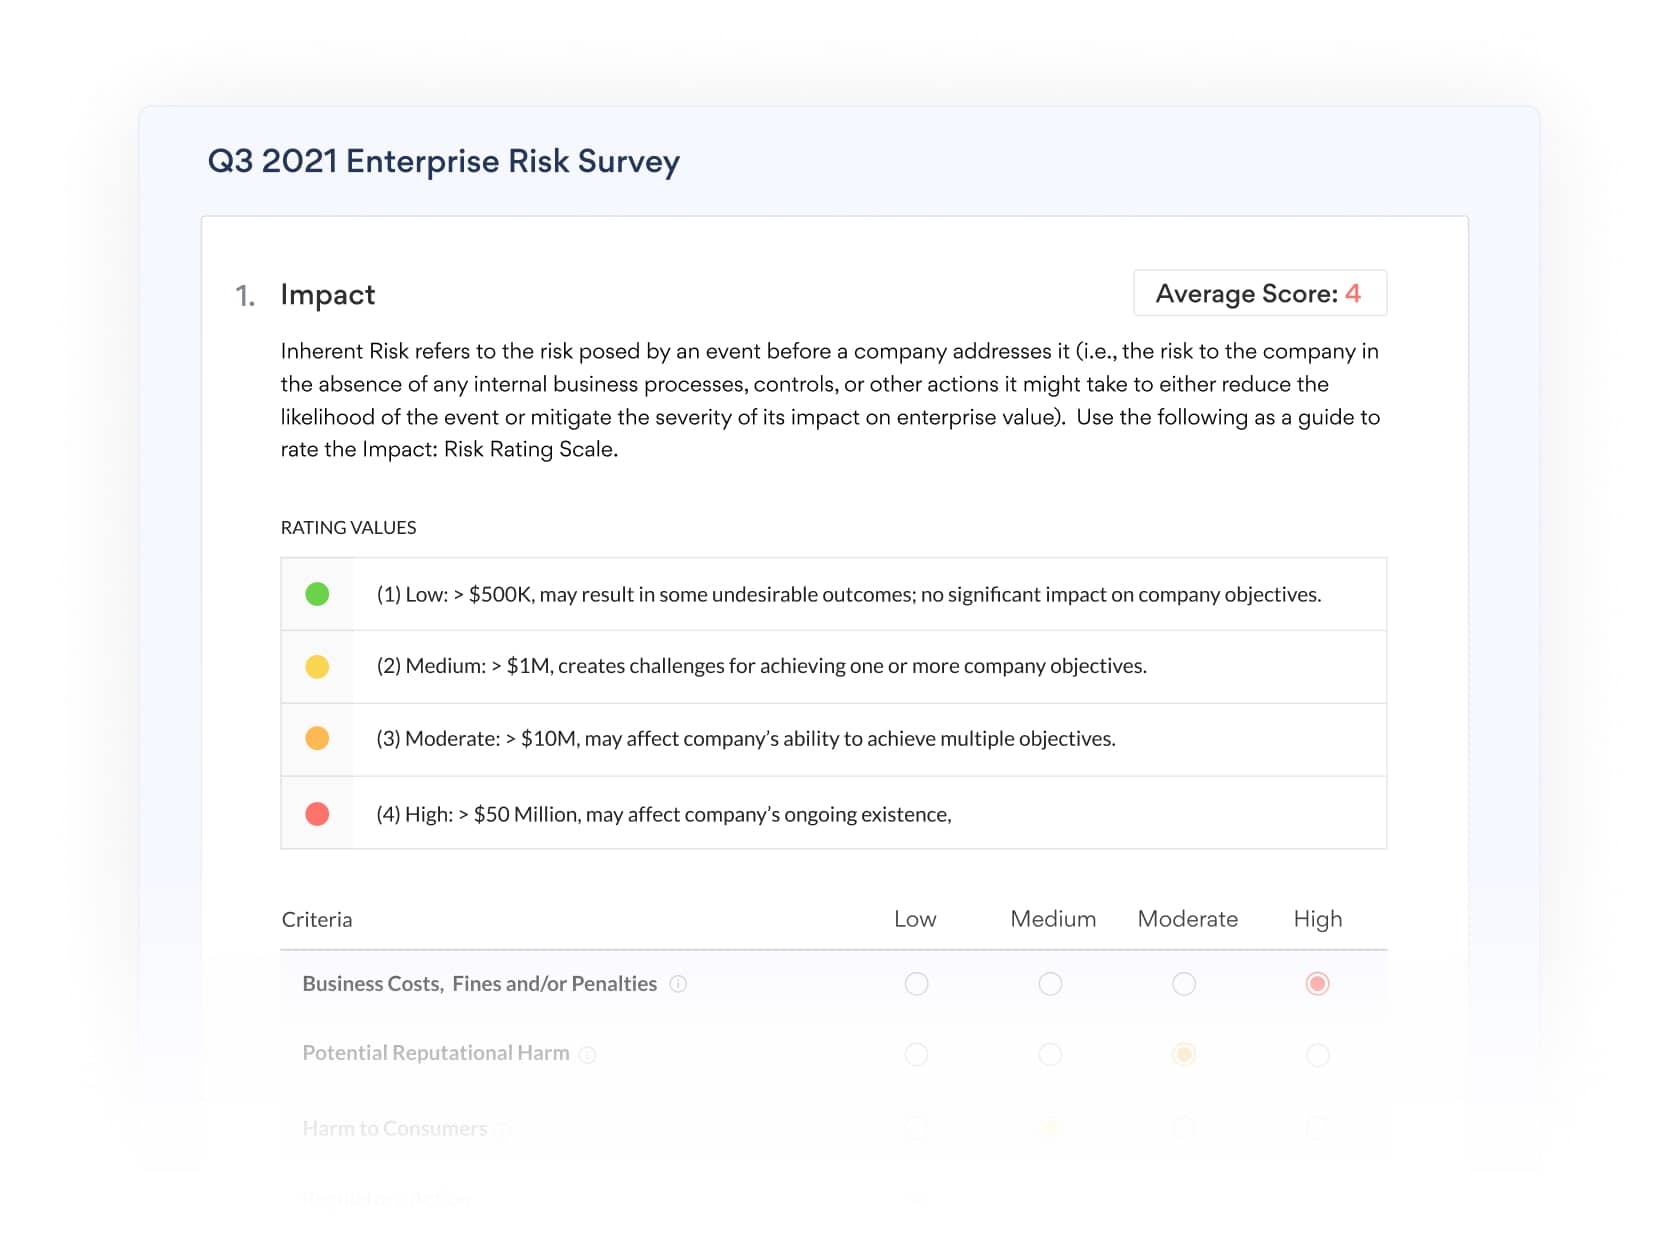Choose Low for Potential Reputational Harm
Image resolution: width=1680 pixels, height=1260 pixels.
[x=916, y=1054]
